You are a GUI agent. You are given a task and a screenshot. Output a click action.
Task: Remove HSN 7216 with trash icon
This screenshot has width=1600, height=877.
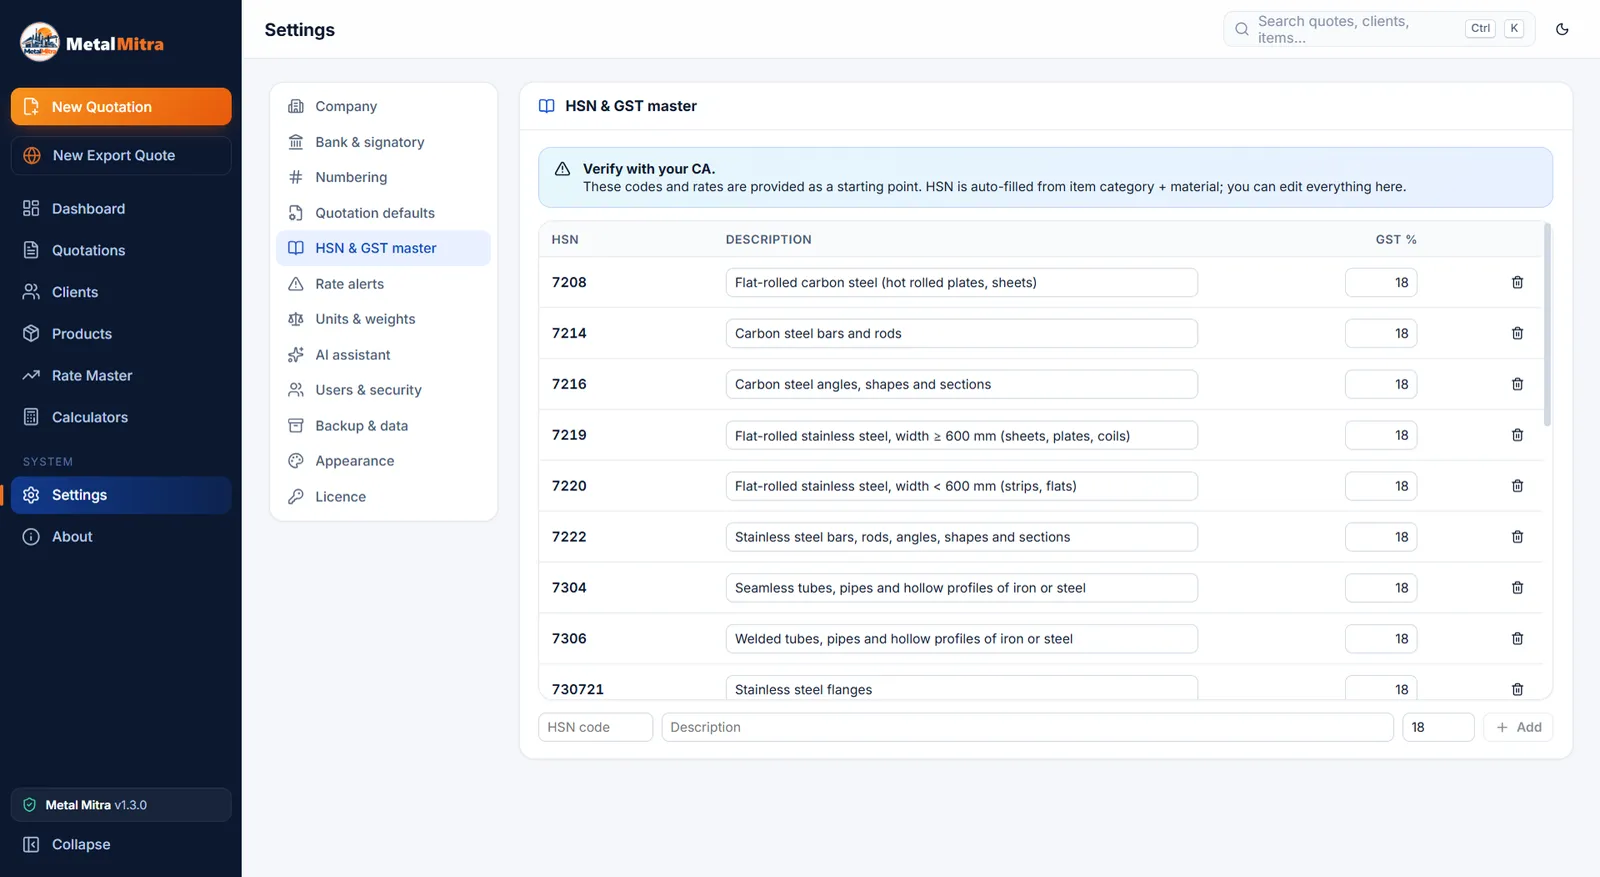(1517, 384)
